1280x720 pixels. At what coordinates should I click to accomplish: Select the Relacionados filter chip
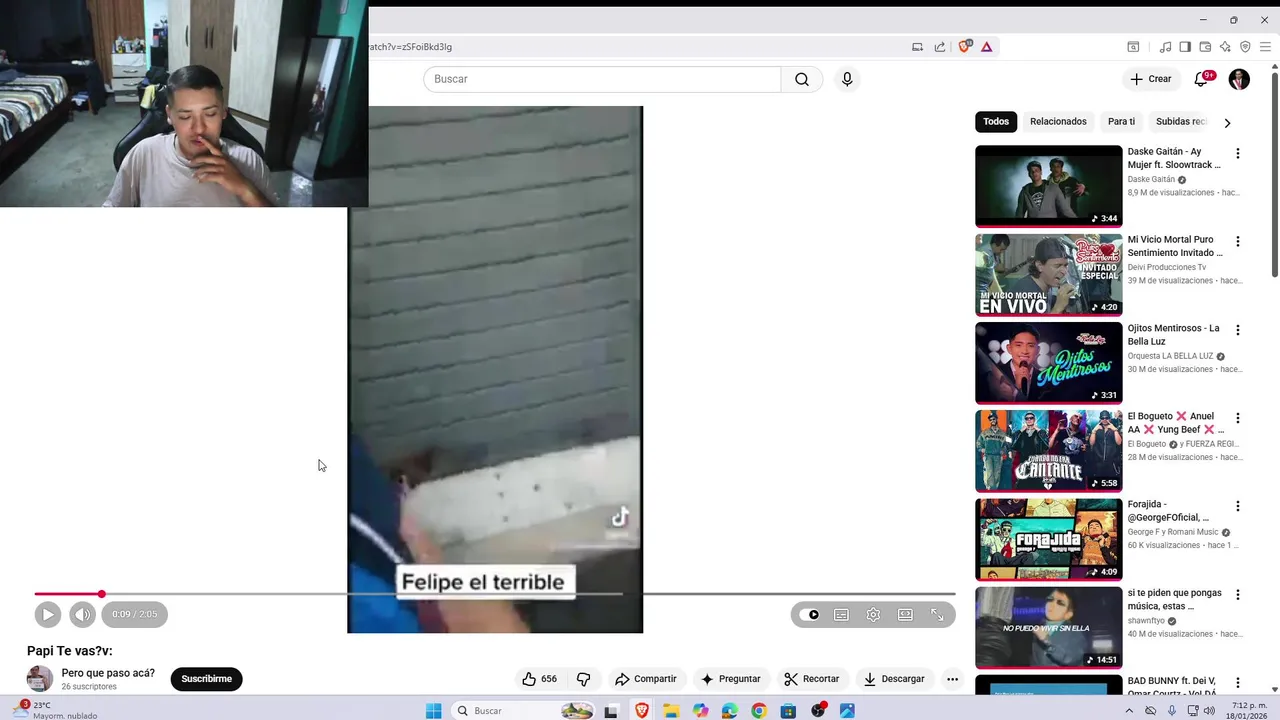click(x=1058, y=122)
